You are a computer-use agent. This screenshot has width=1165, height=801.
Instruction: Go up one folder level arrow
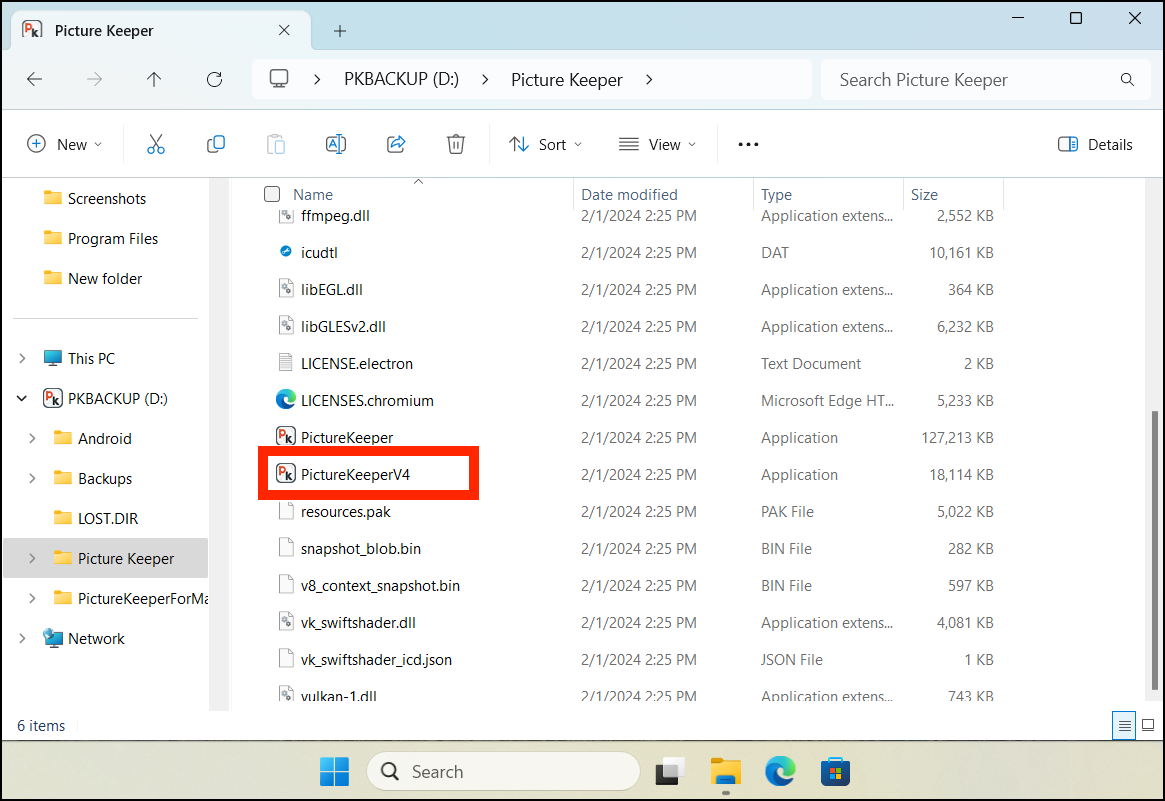click(154, 80)
